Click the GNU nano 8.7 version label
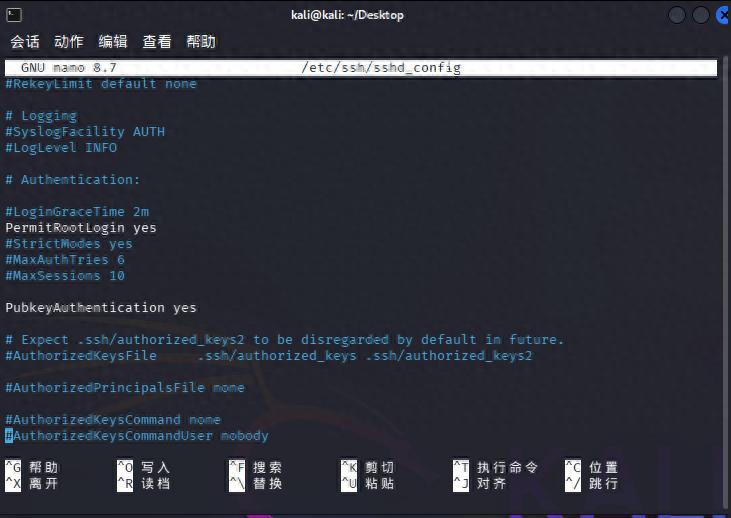 pyautogui.click(x=69, y=68)
